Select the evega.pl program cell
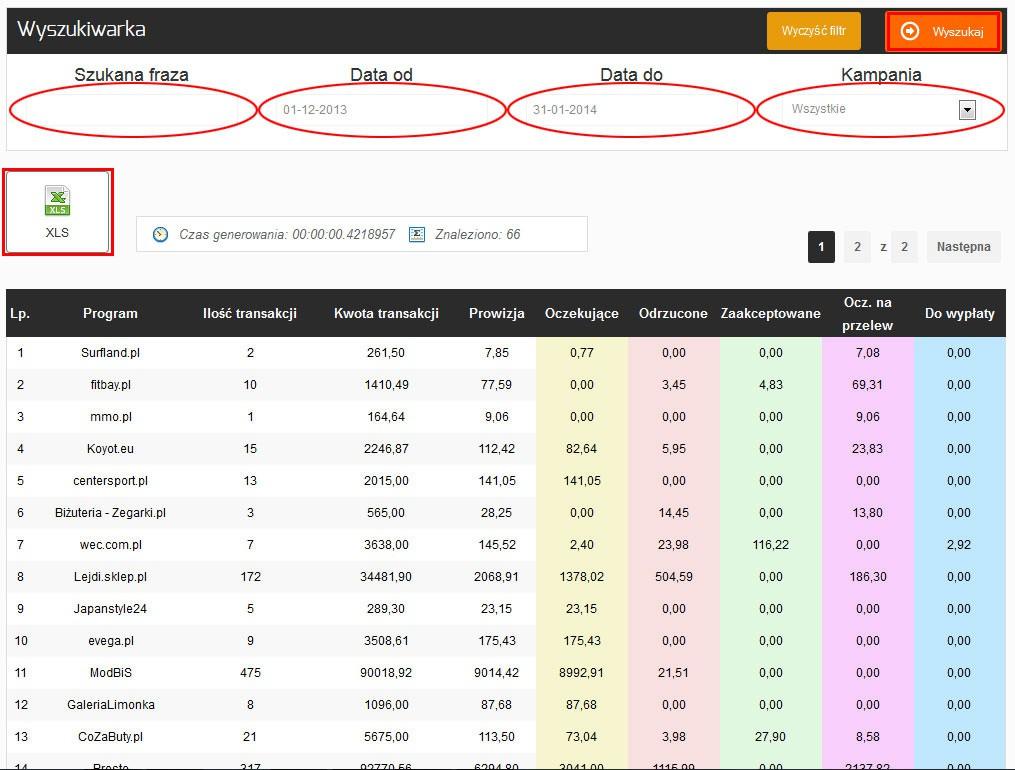 [x=110, y=641]
